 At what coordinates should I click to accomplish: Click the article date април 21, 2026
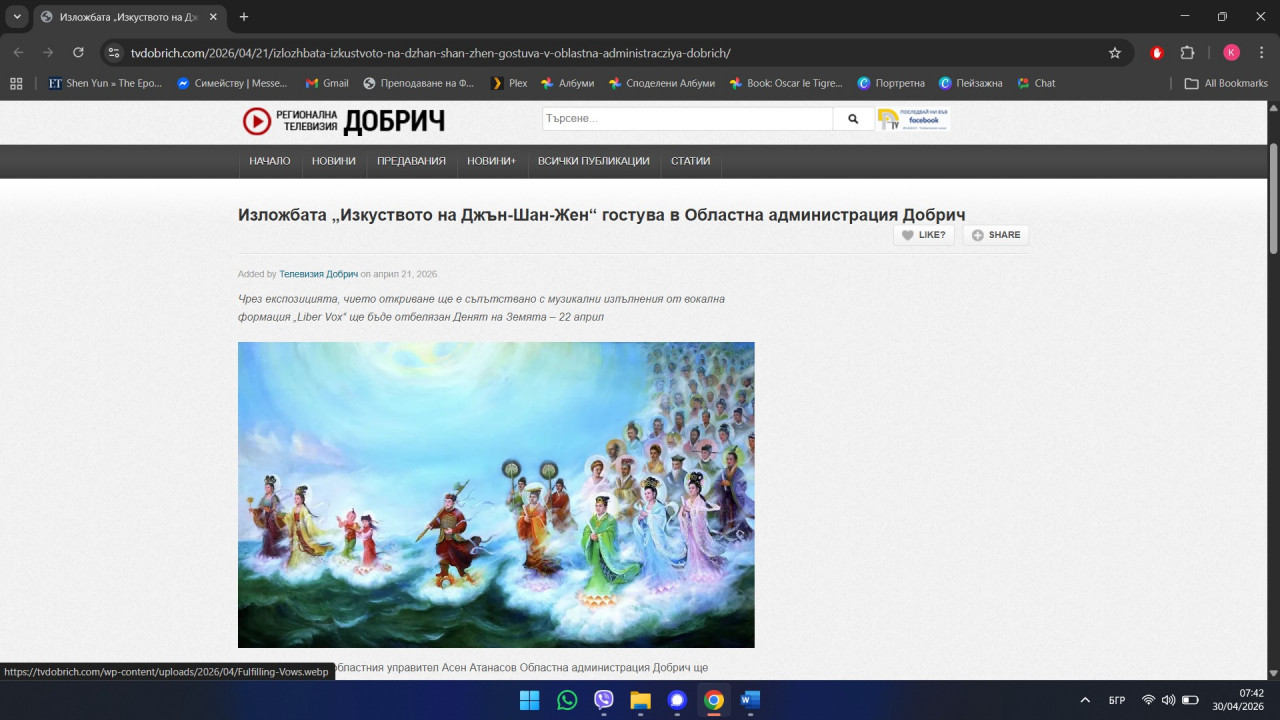click(405, 274)
